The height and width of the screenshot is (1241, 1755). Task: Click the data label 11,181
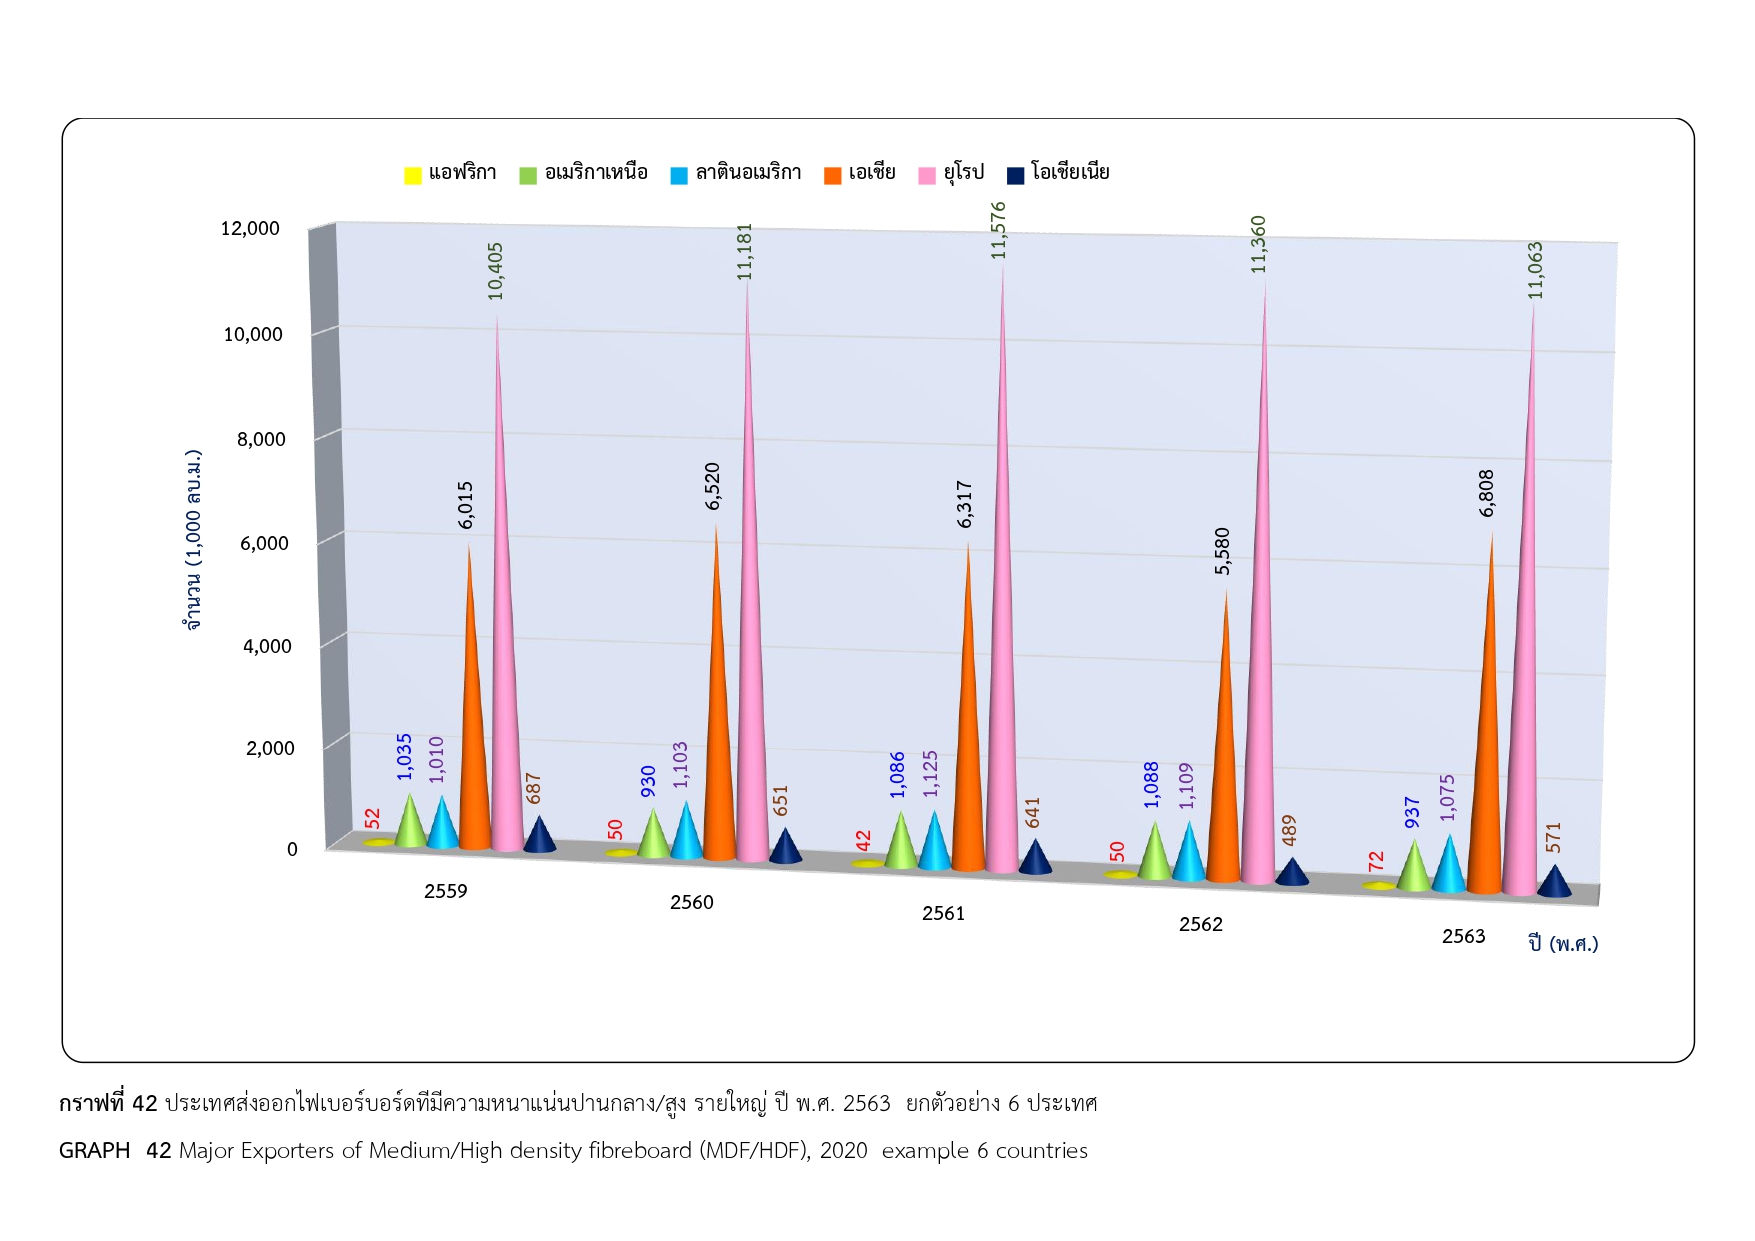[745, 252]
